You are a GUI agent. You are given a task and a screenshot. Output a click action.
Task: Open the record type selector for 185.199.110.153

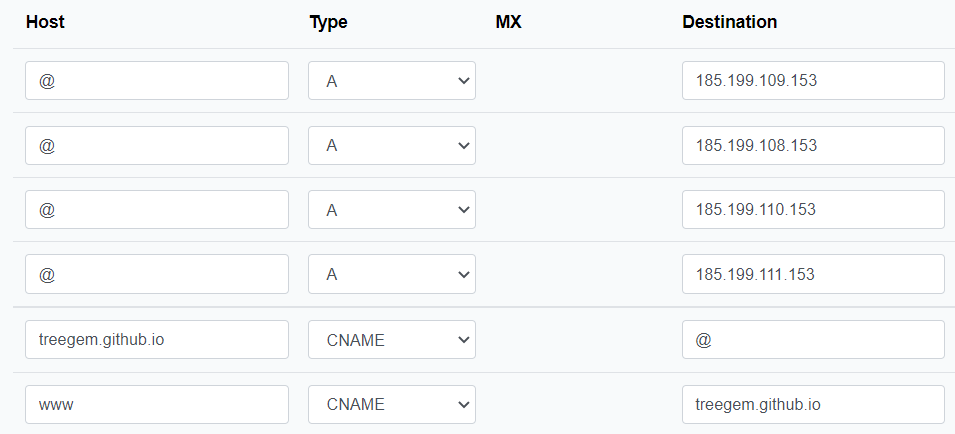pos(391,210)
